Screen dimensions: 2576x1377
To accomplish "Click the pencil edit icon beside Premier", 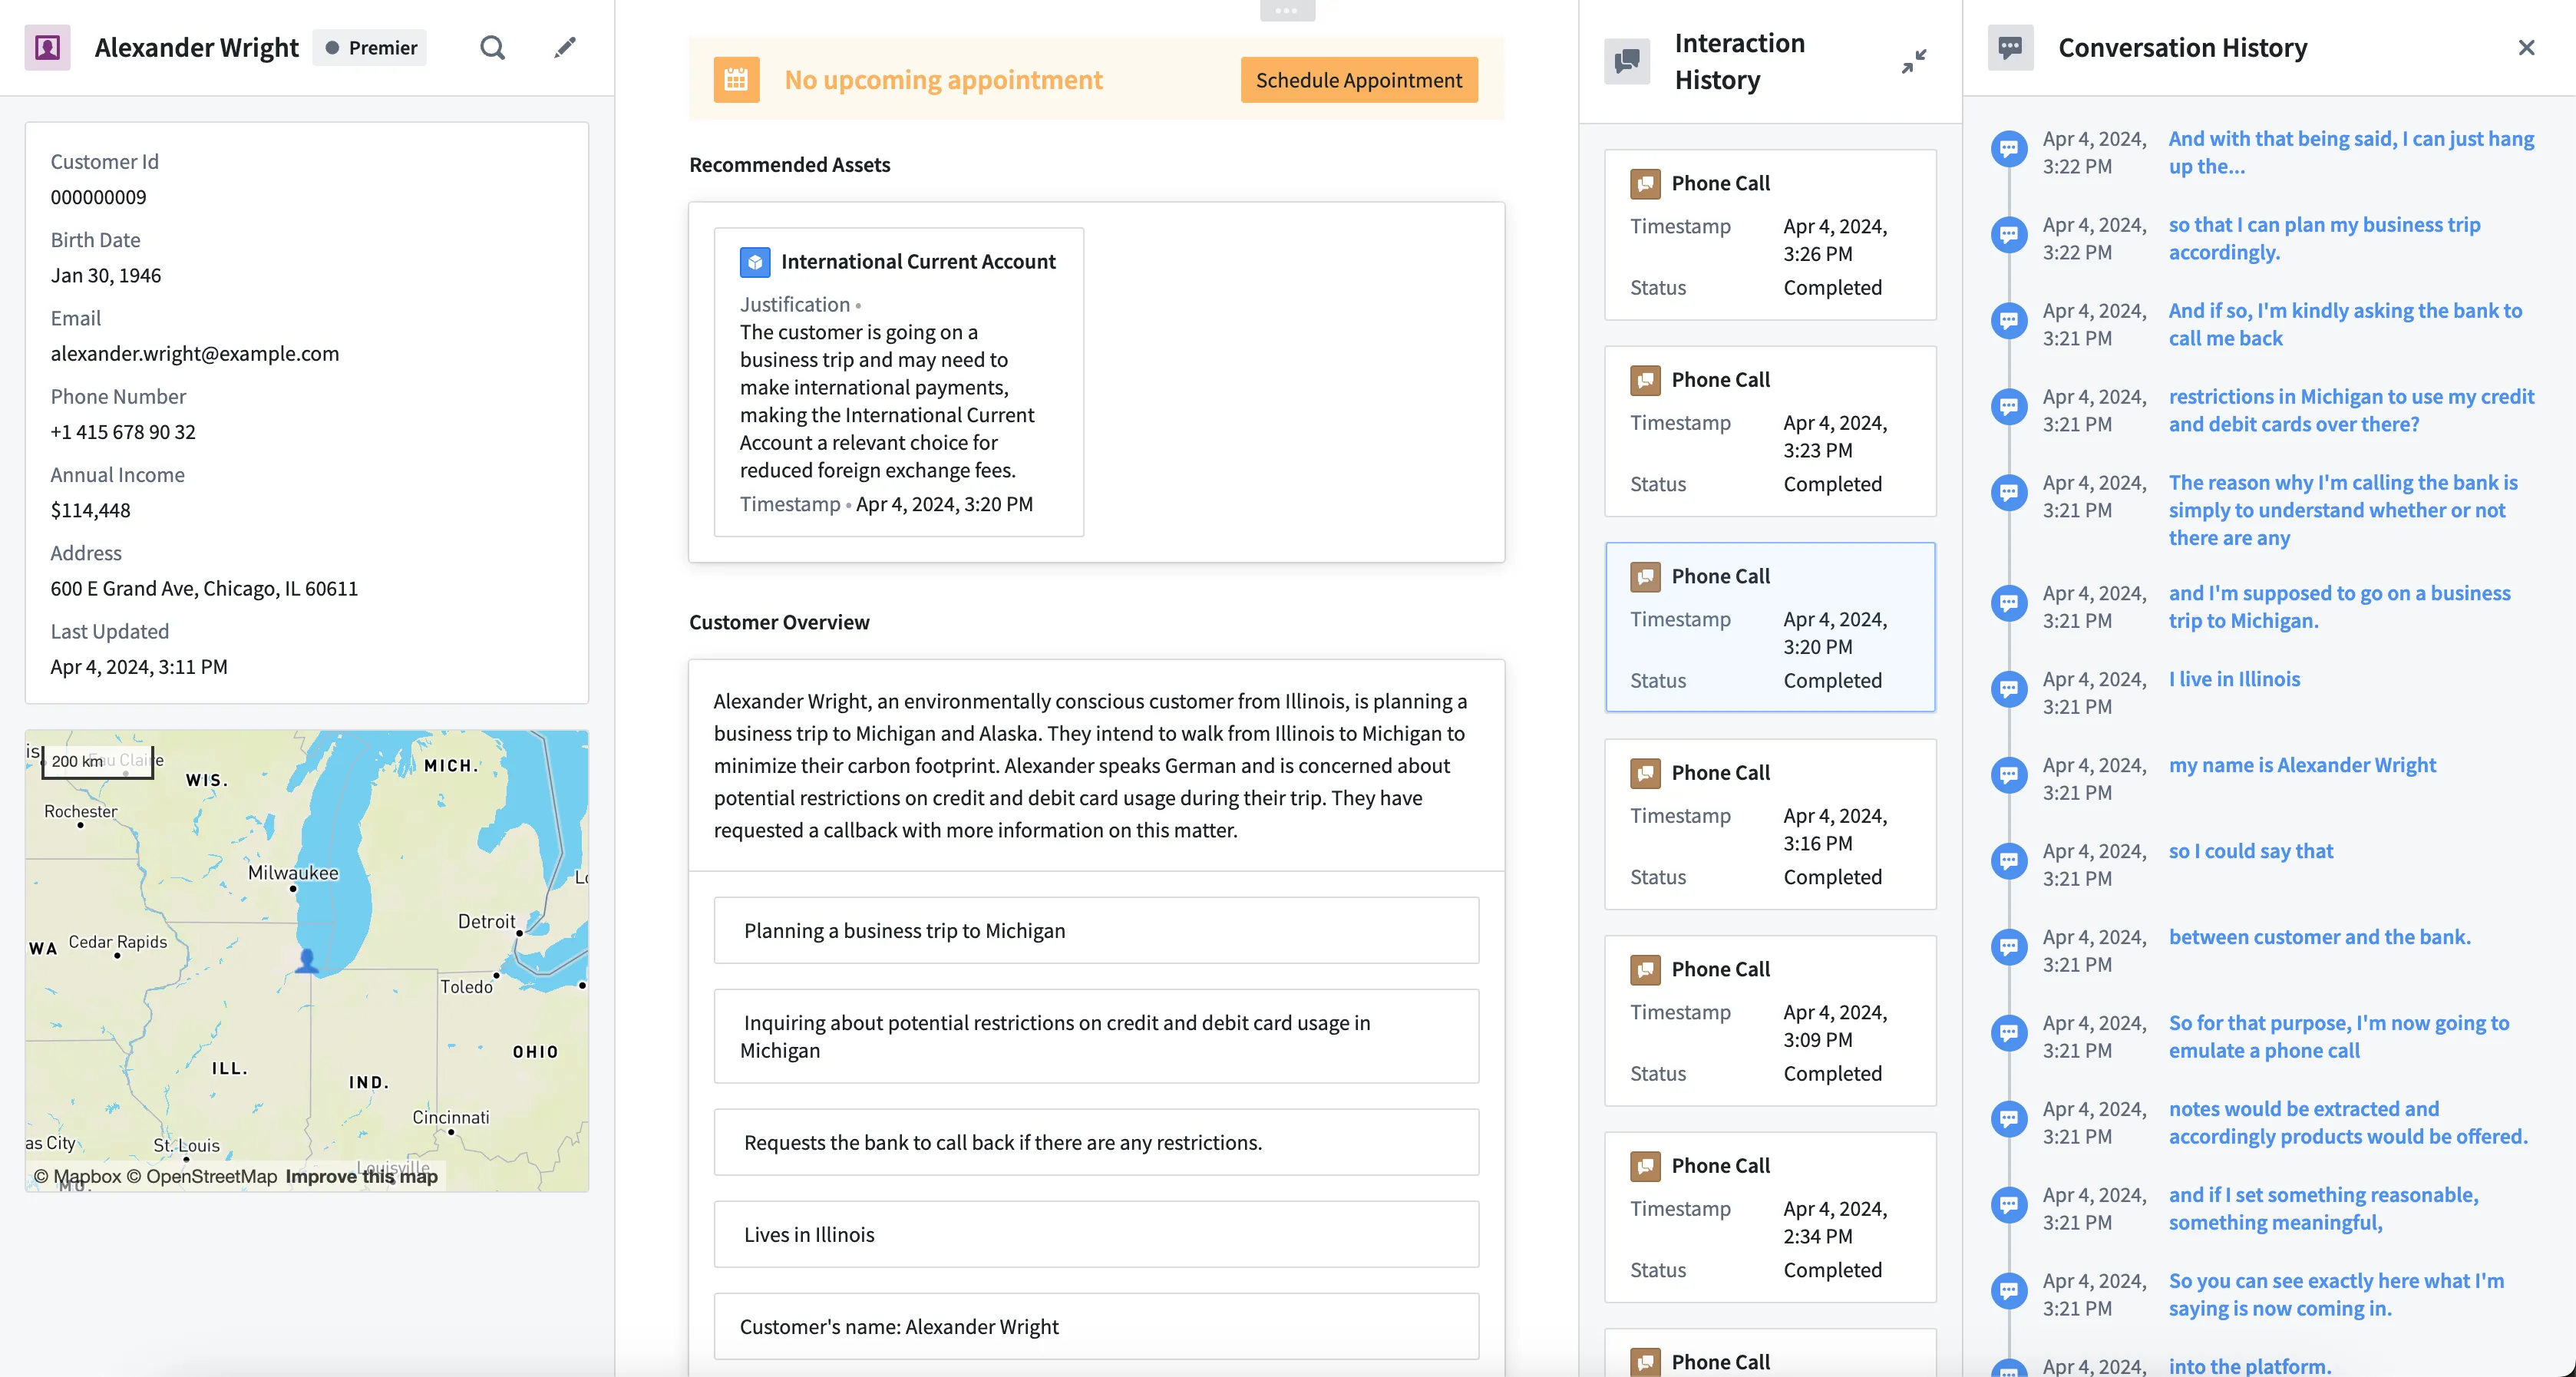I will point(565,47).
